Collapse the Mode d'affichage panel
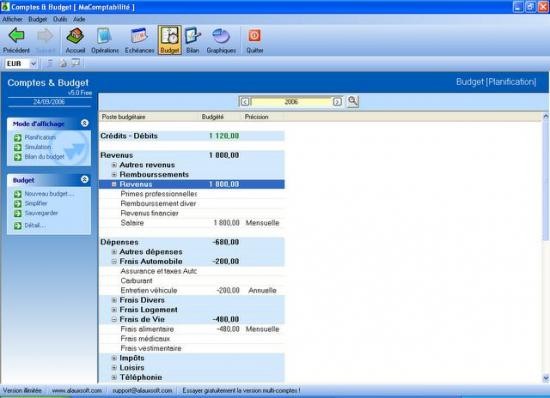This screenshot has width=550, height=398. tap(85, 123)
